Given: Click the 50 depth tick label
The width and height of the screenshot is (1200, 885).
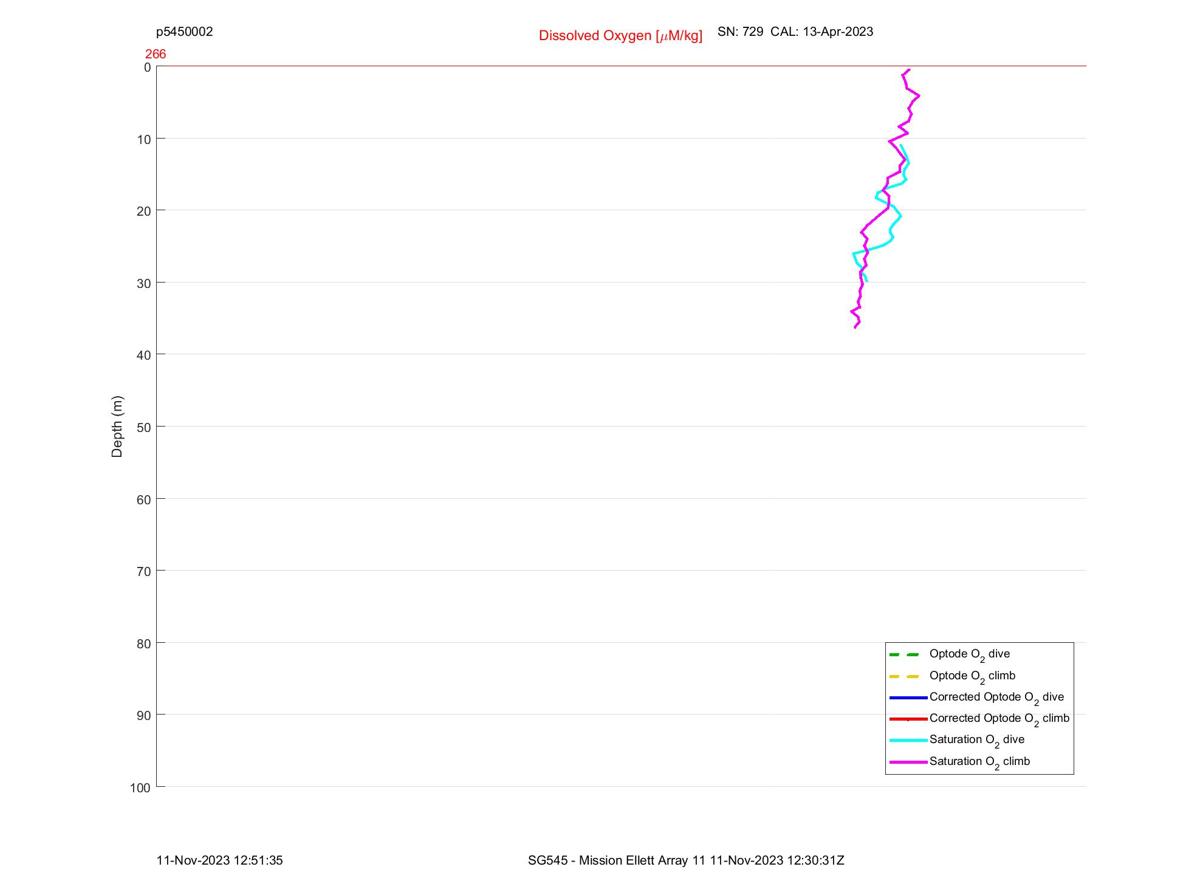Looking at the screenshot, I should tap(144, 427).
